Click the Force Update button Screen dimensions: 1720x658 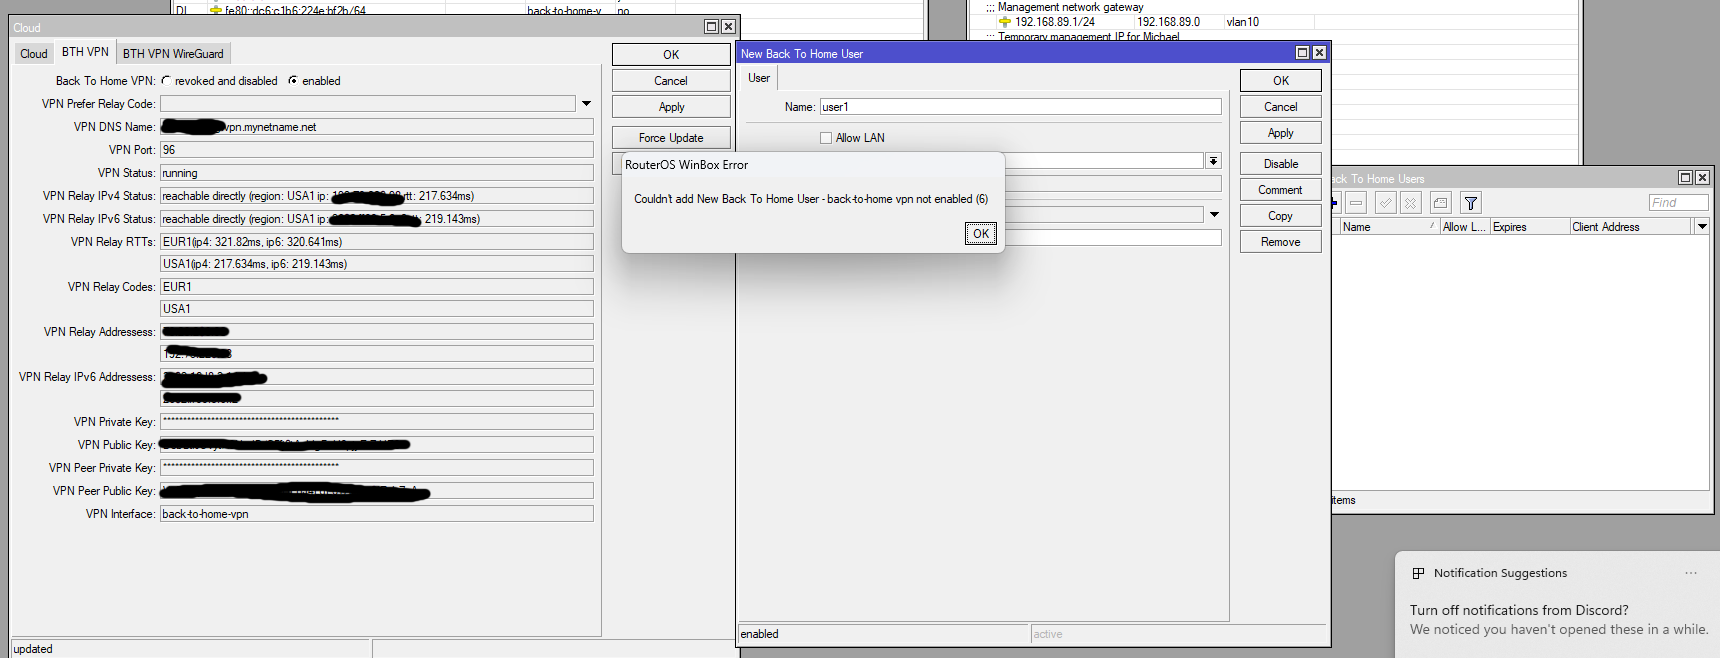671,138
